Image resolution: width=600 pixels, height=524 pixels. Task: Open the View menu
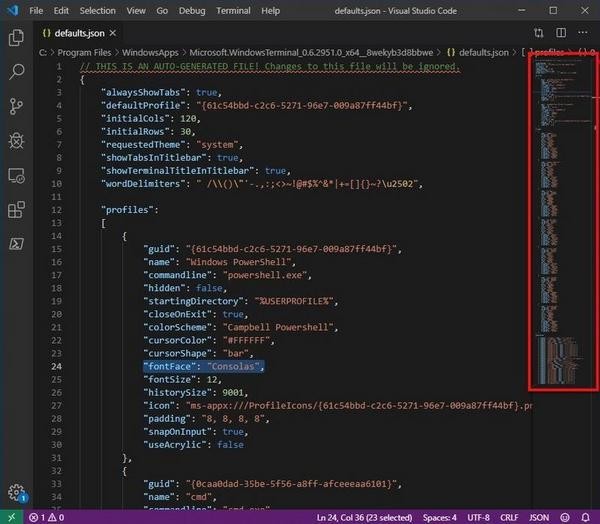136,11
